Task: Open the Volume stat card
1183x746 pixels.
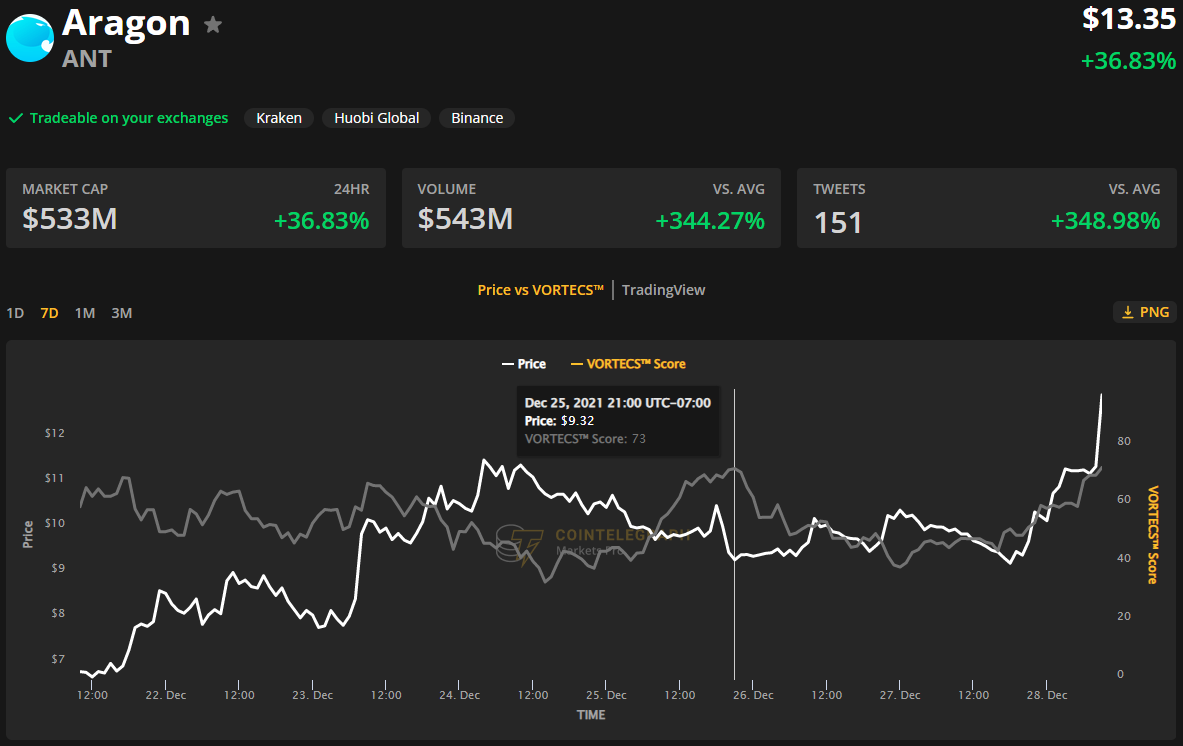Action: [591, 208]
